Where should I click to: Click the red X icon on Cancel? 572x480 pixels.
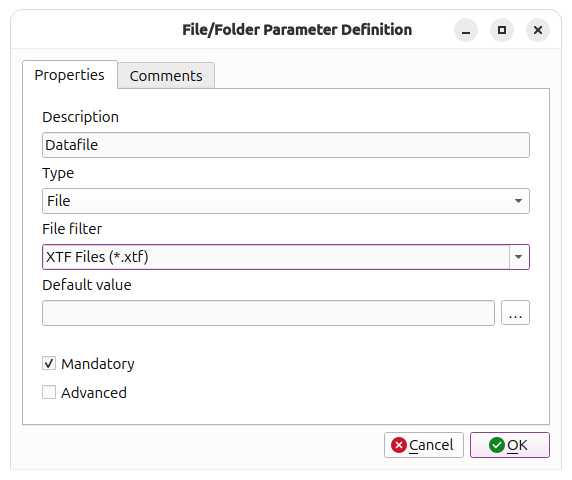pyautogui.click(x=399, y=445)
